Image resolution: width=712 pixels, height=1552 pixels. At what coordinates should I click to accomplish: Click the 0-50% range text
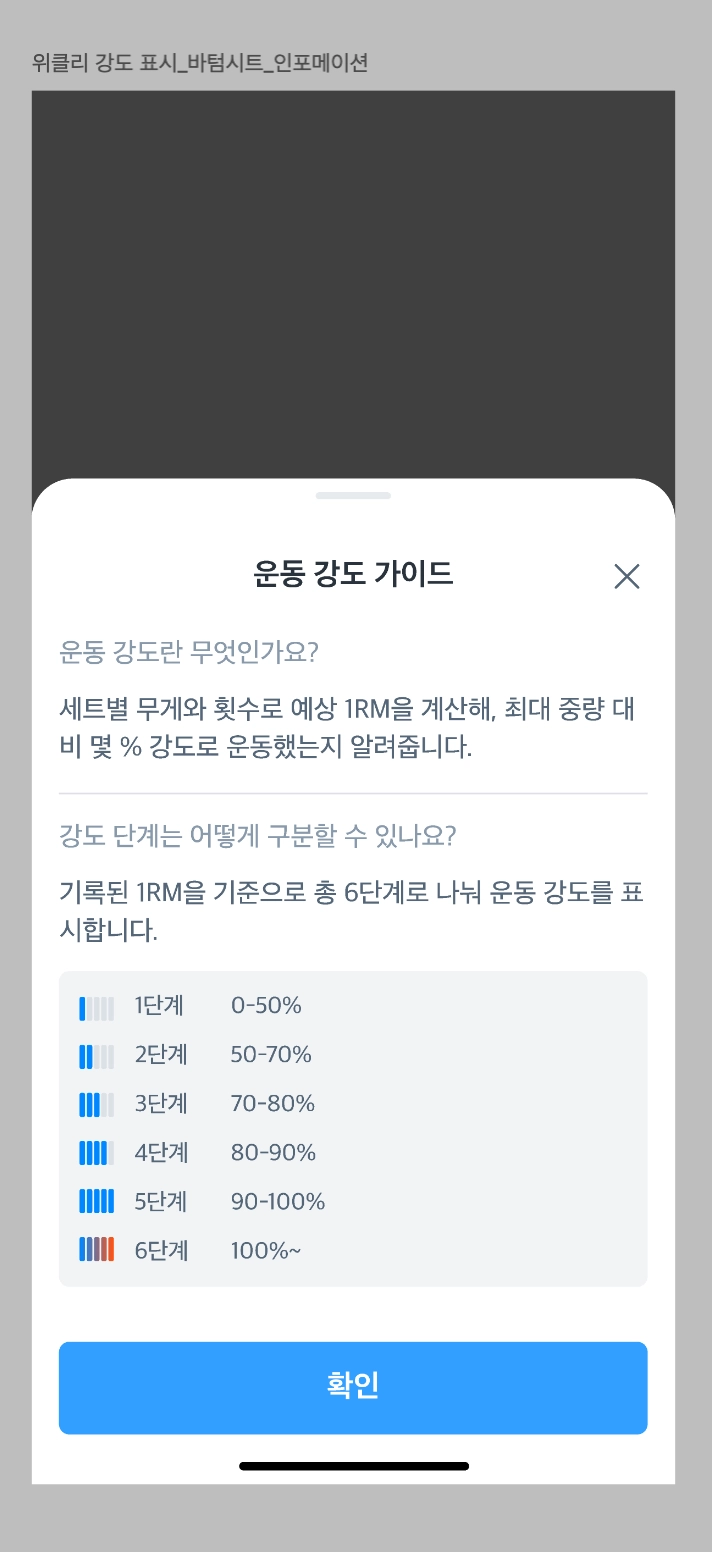point(266,1006)
